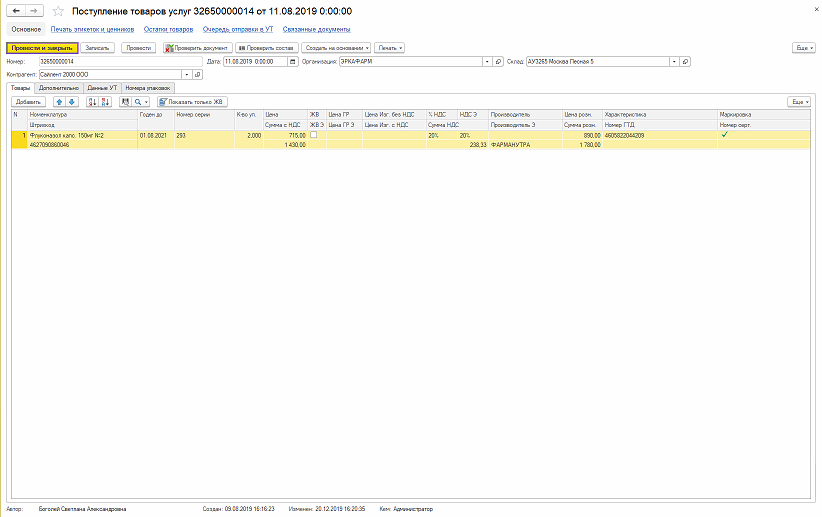Screen dimensions: 822x517
Task: Switch to the Дополнительно tab
Action: pos(58,88)
